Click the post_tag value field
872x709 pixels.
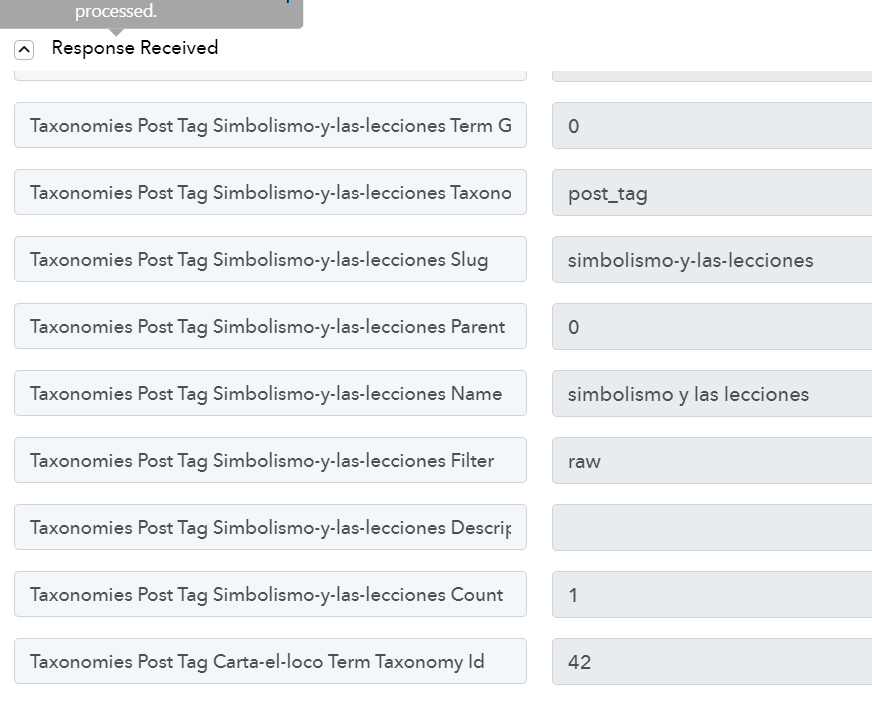click(712, 193)
